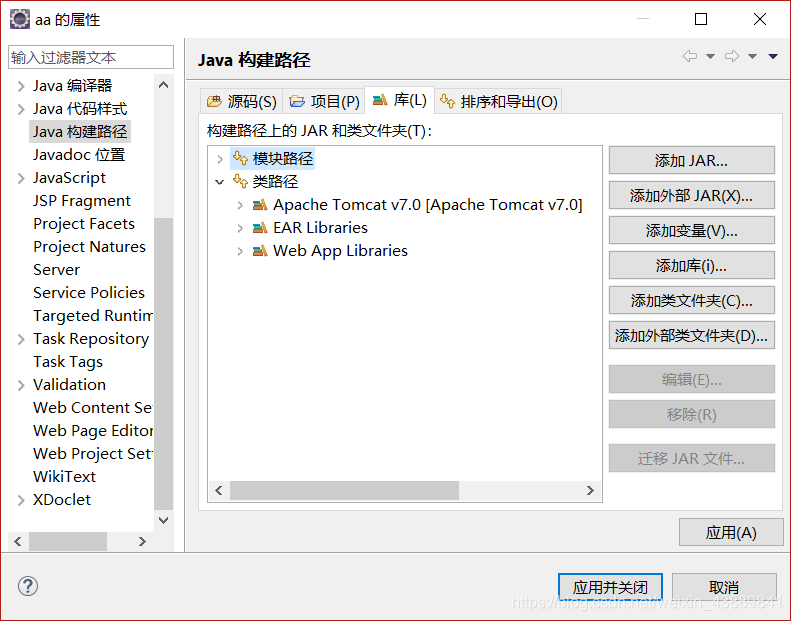Click the library list scroll left arrow
The width and height of the screenshot is (791, 621).
point(219,490)
